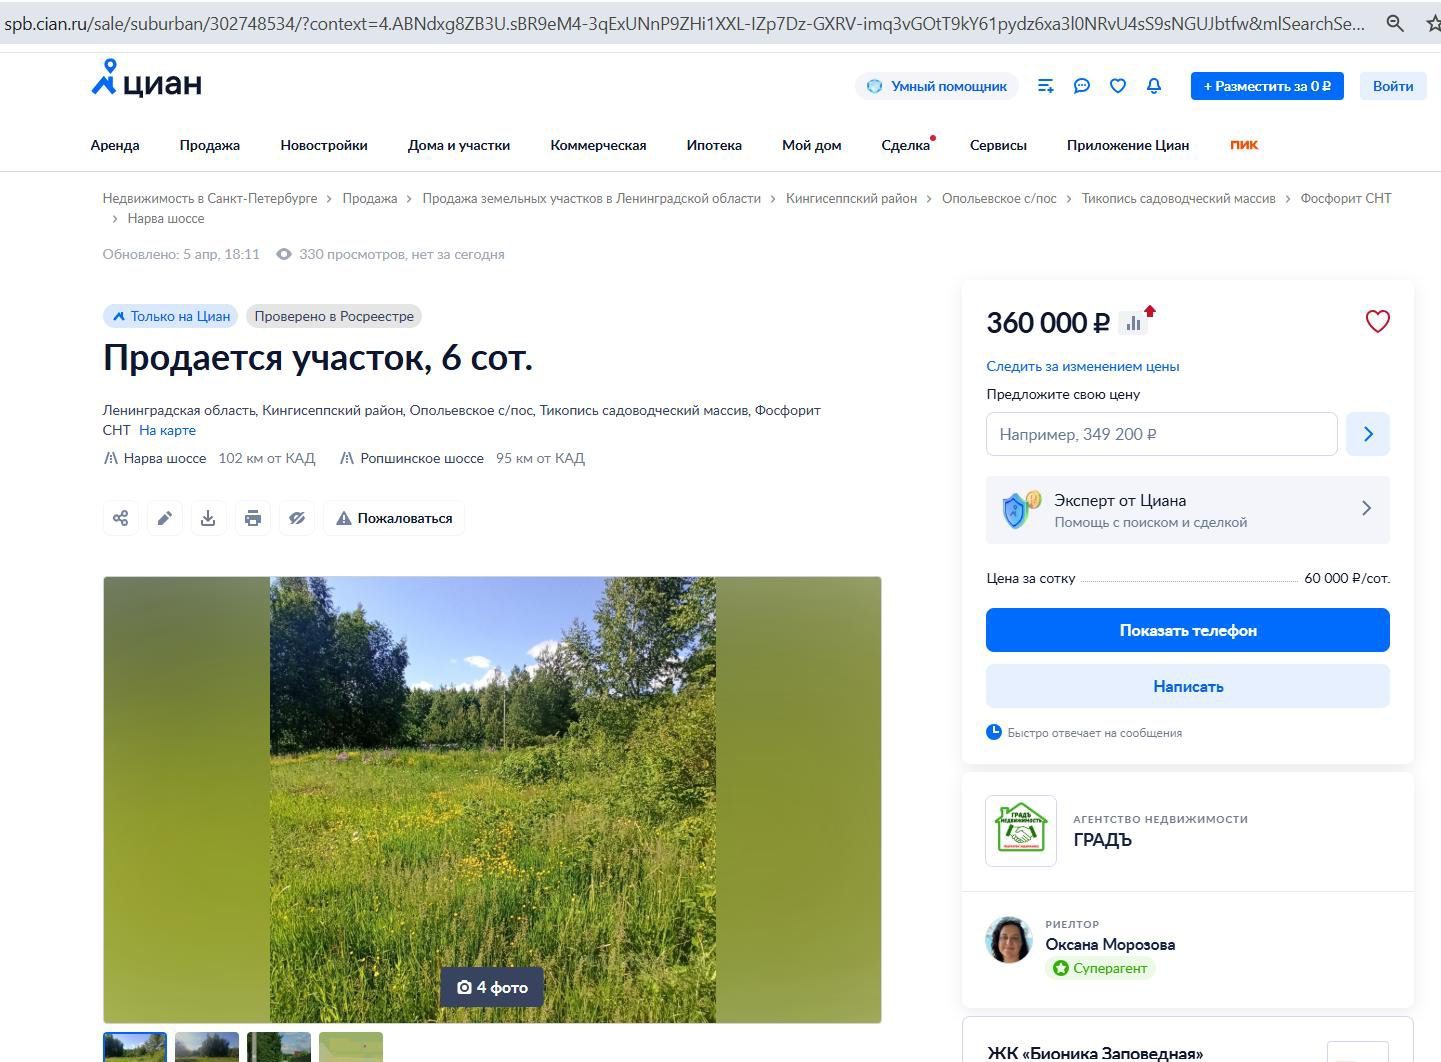Open notifications bell icon
Image resolution: width=1441 pixels, height=1062 pixels.
coord(1154,86)
